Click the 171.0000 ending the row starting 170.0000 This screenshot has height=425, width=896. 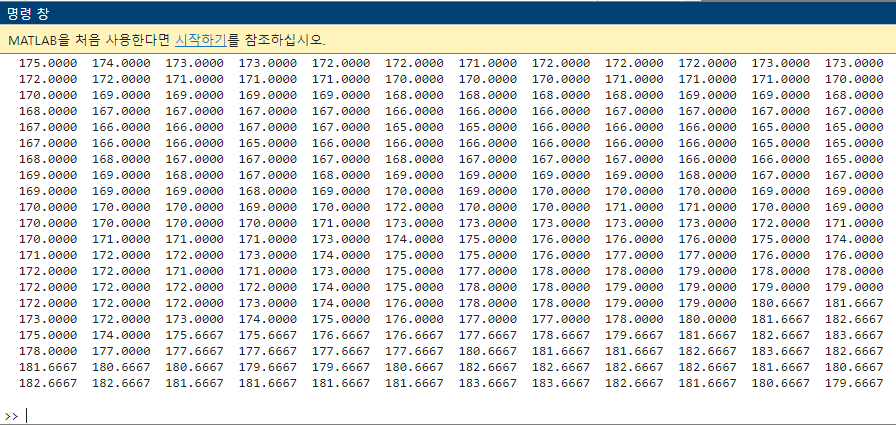click(x=854, y=223)
